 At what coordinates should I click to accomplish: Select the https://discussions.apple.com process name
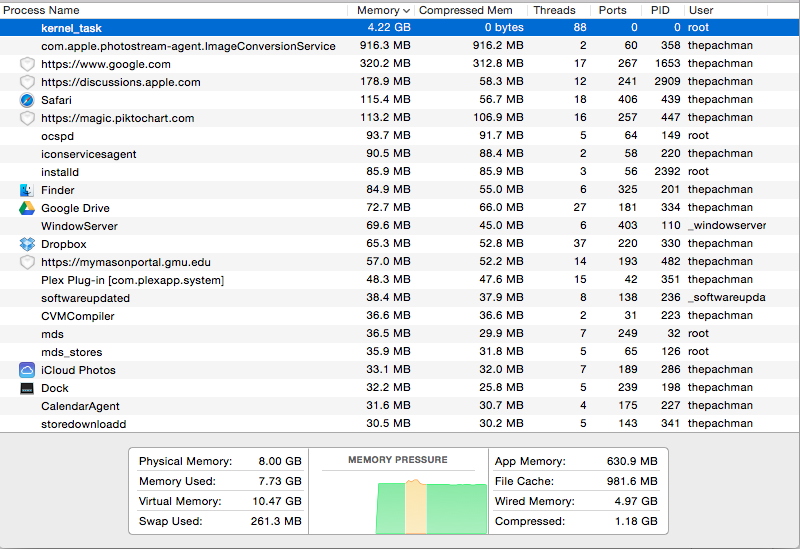click(120, 82)
